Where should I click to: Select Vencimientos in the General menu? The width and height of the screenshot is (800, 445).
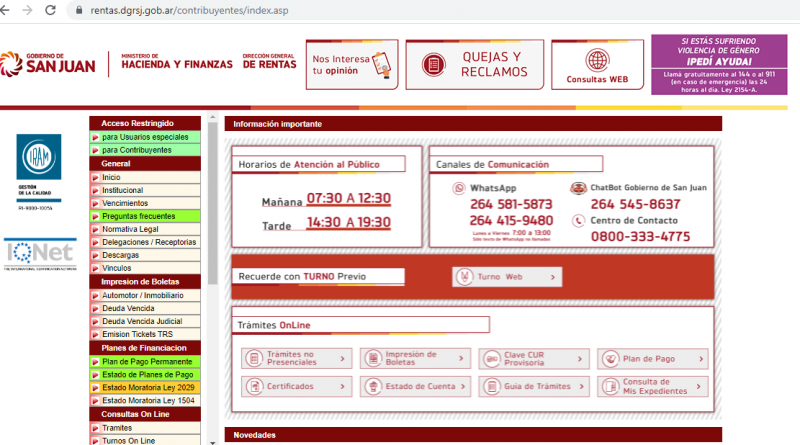click(x=148, y=203)
